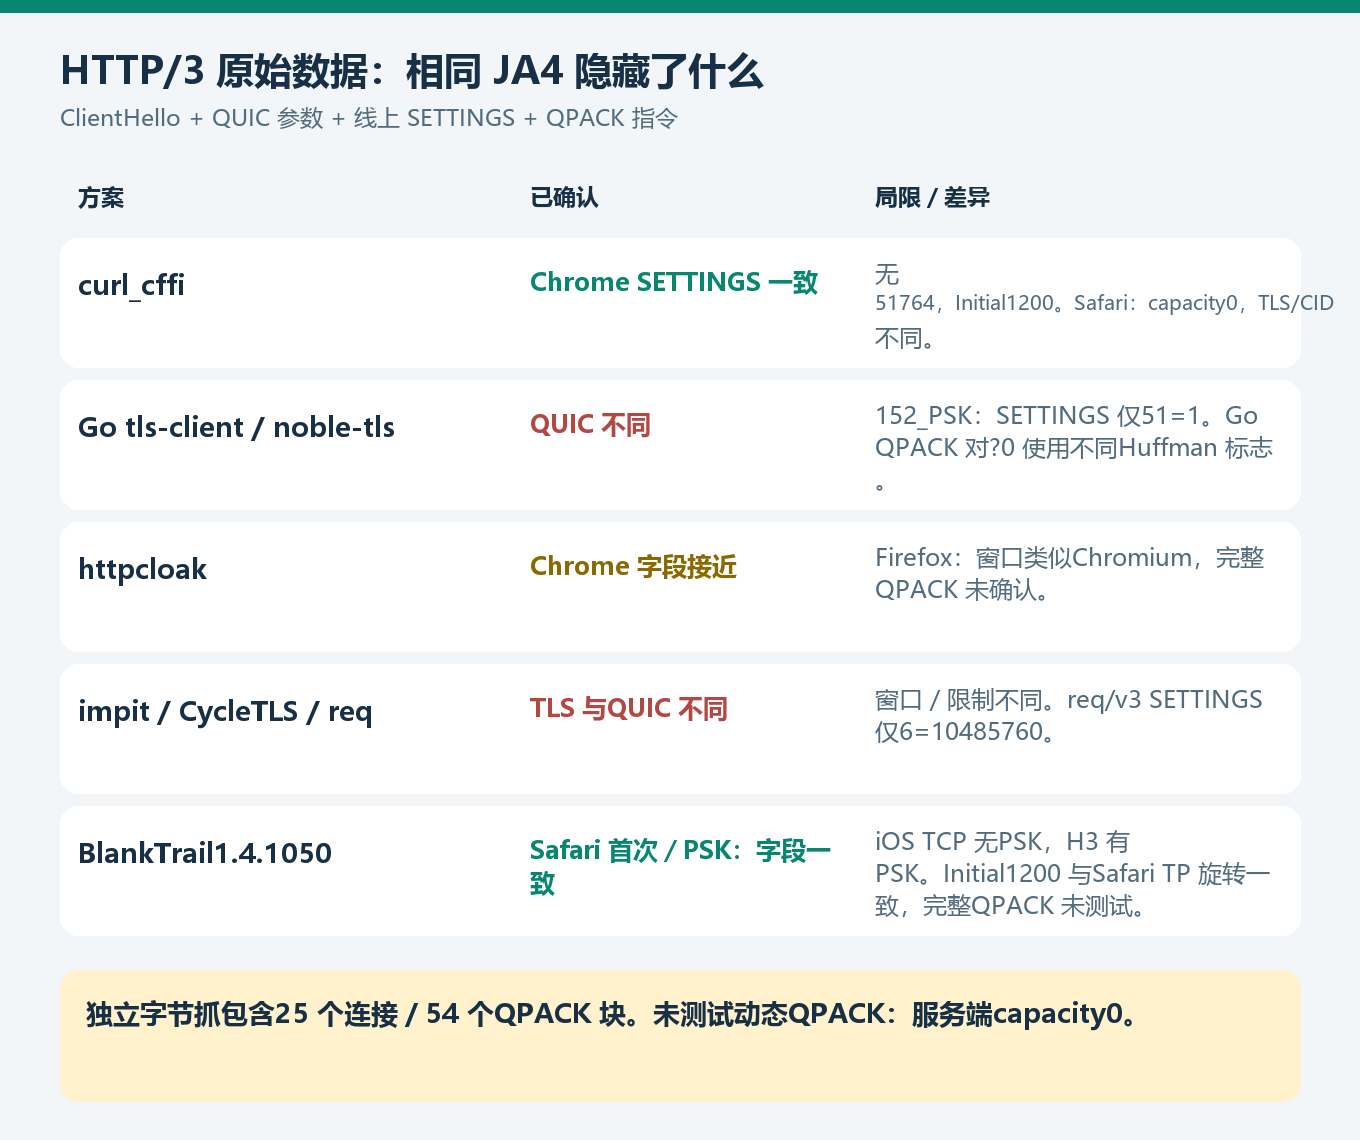Select 'Go tls-client / noble-tls' row name

coord(236,427)
